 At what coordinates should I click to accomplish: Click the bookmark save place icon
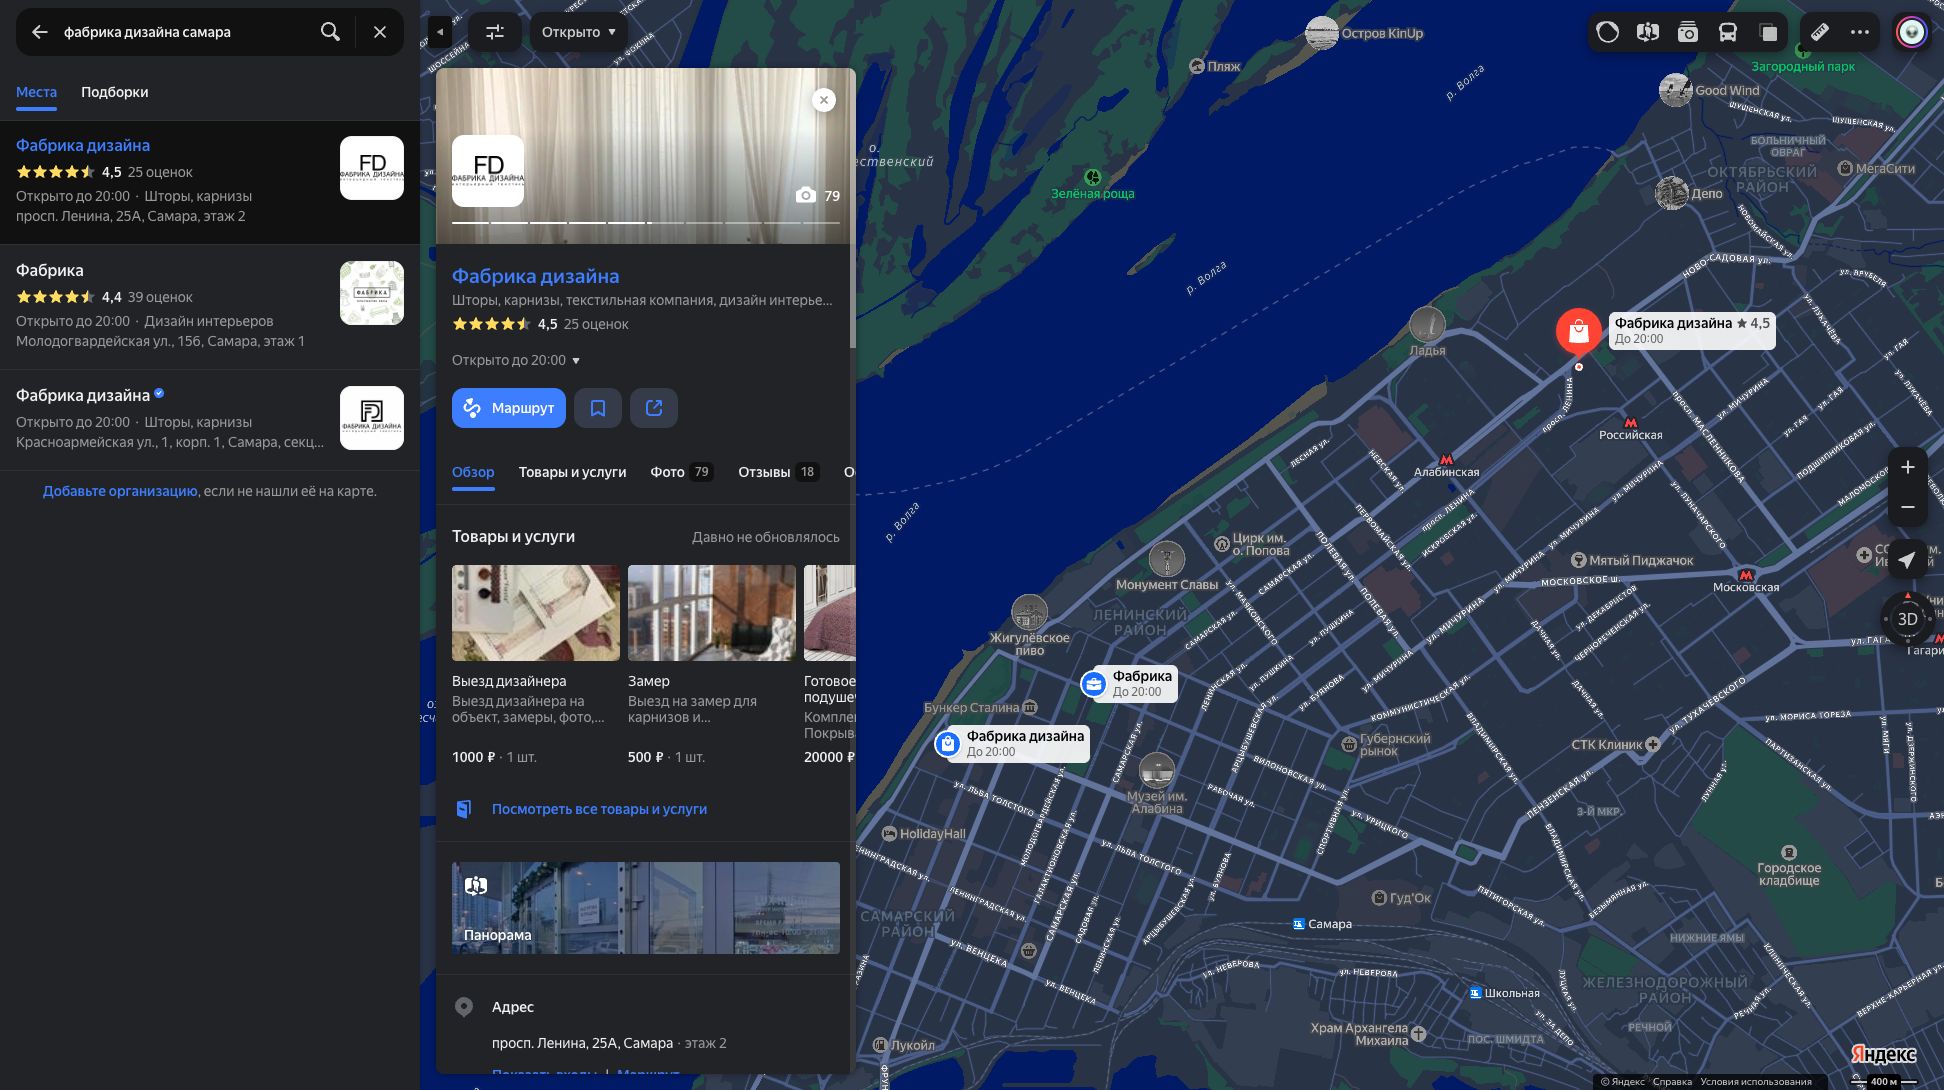pos(598,408)
